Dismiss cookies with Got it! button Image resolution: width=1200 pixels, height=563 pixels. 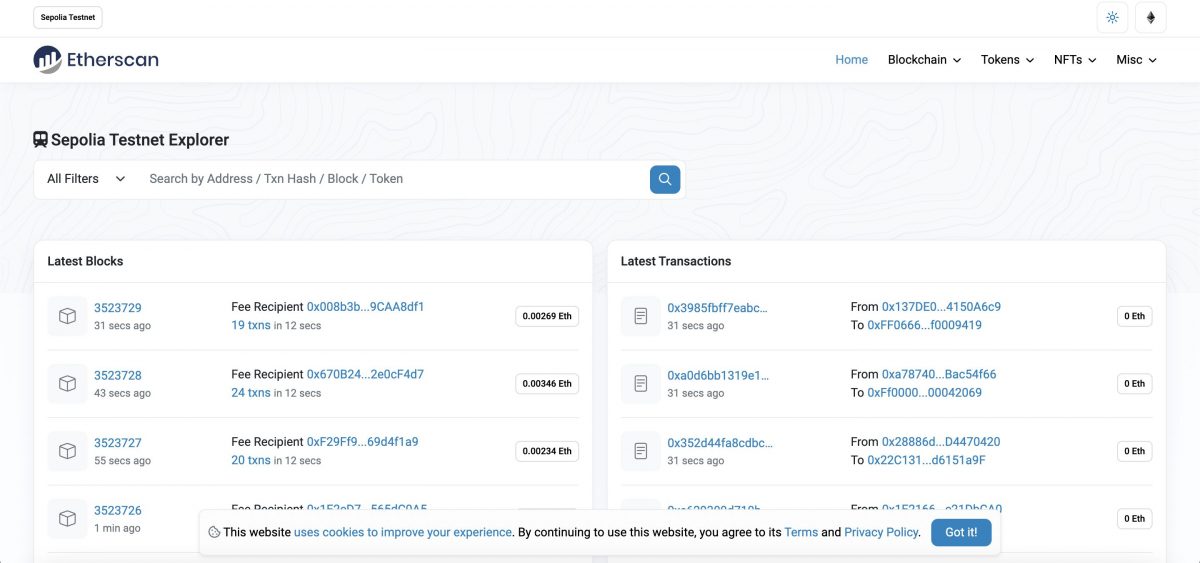(x=961, y=532)
